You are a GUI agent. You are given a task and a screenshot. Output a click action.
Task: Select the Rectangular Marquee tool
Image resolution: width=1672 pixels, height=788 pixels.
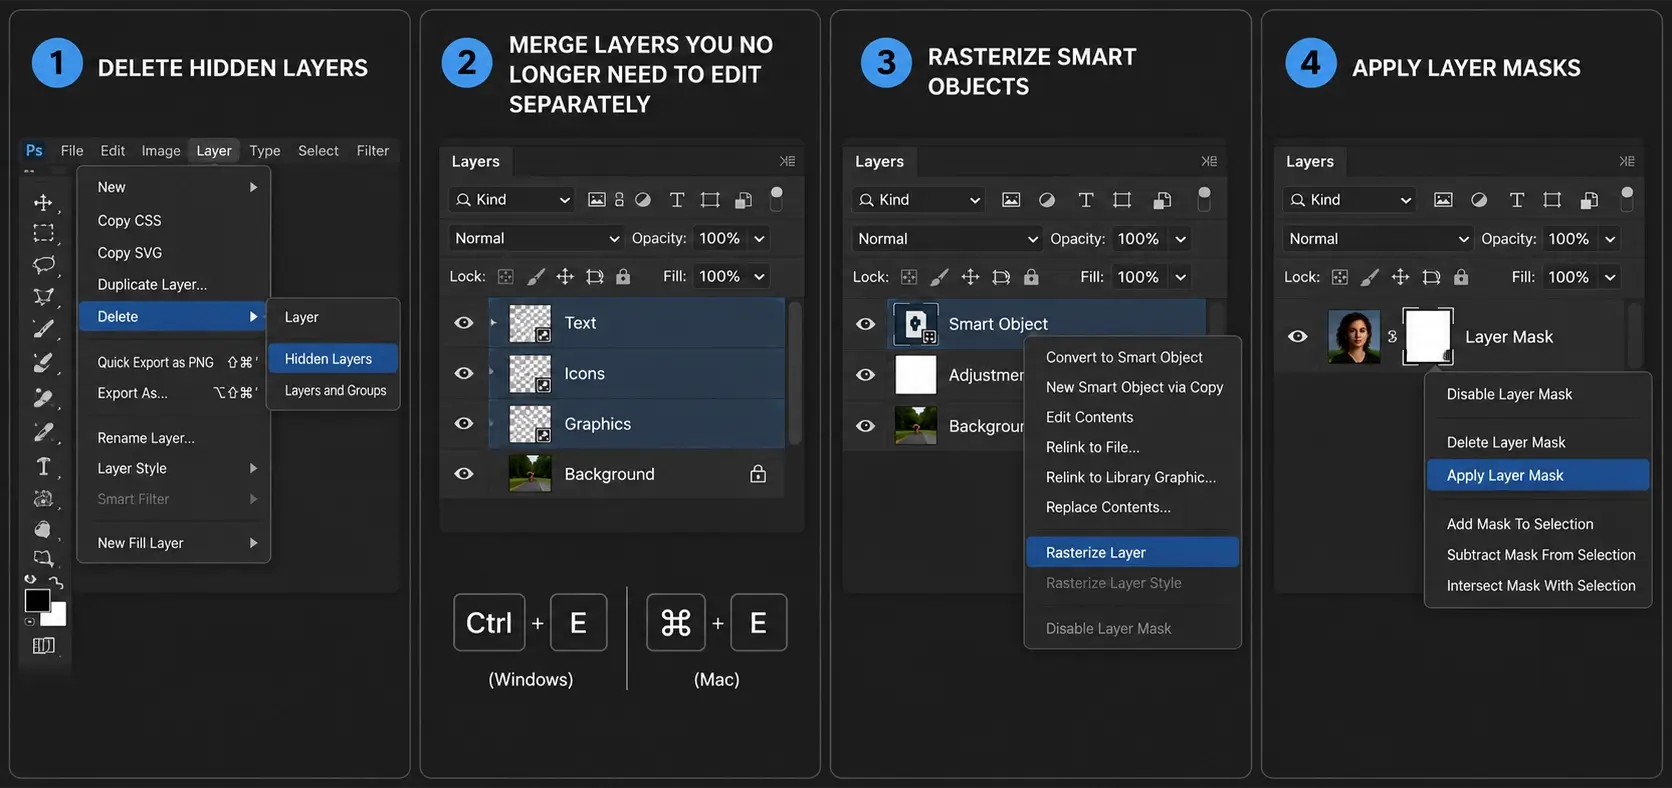click(43, 233)
